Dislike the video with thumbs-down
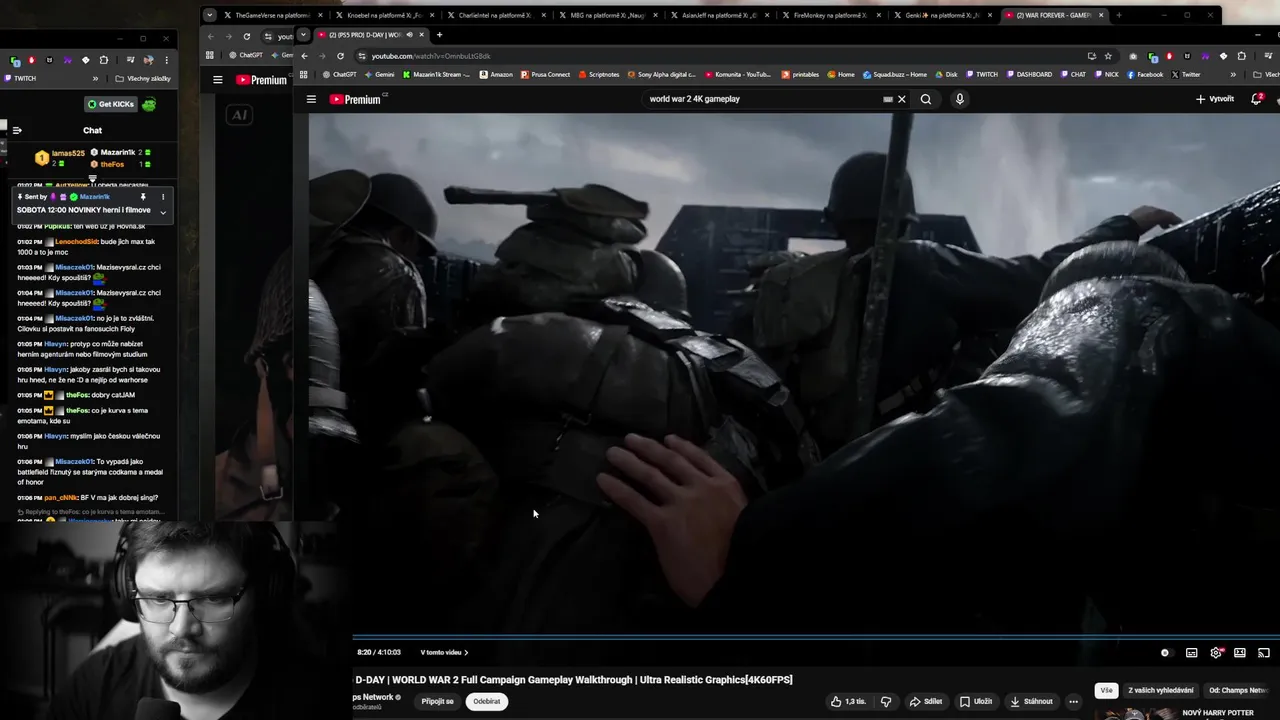 click(x=886, y=701)
